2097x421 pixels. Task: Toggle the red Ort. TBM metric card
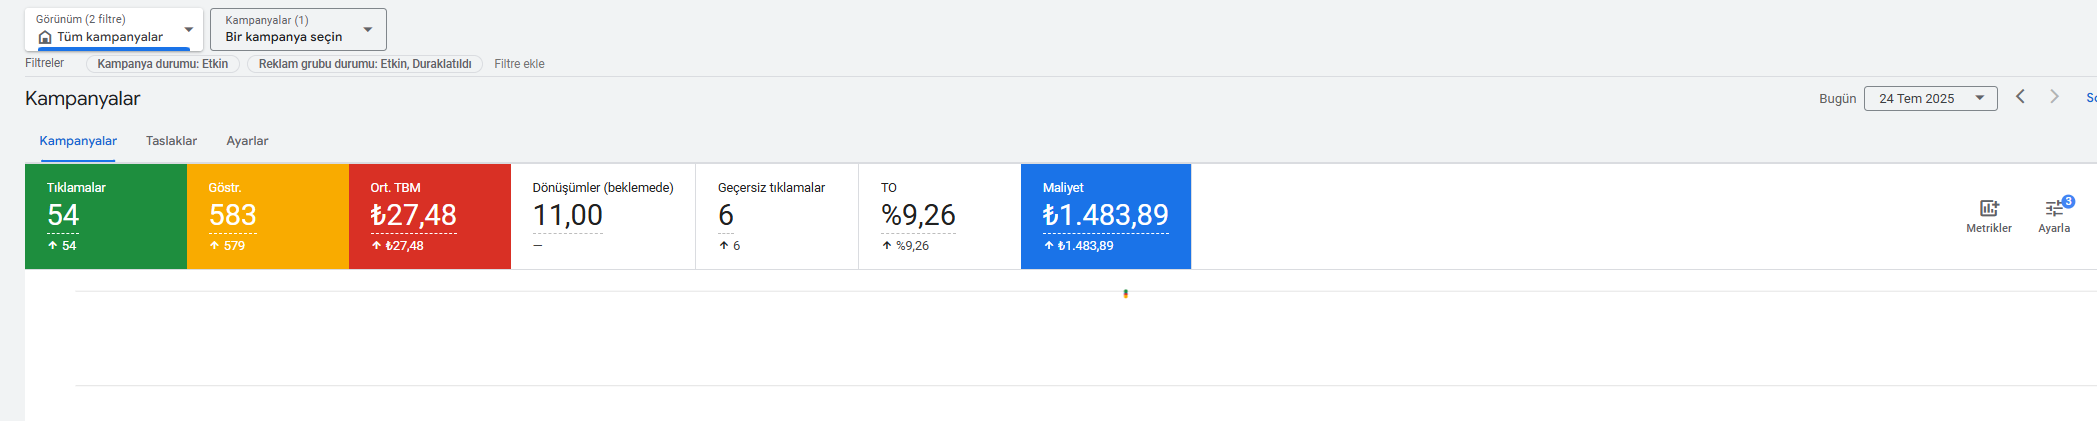point(430,217)
